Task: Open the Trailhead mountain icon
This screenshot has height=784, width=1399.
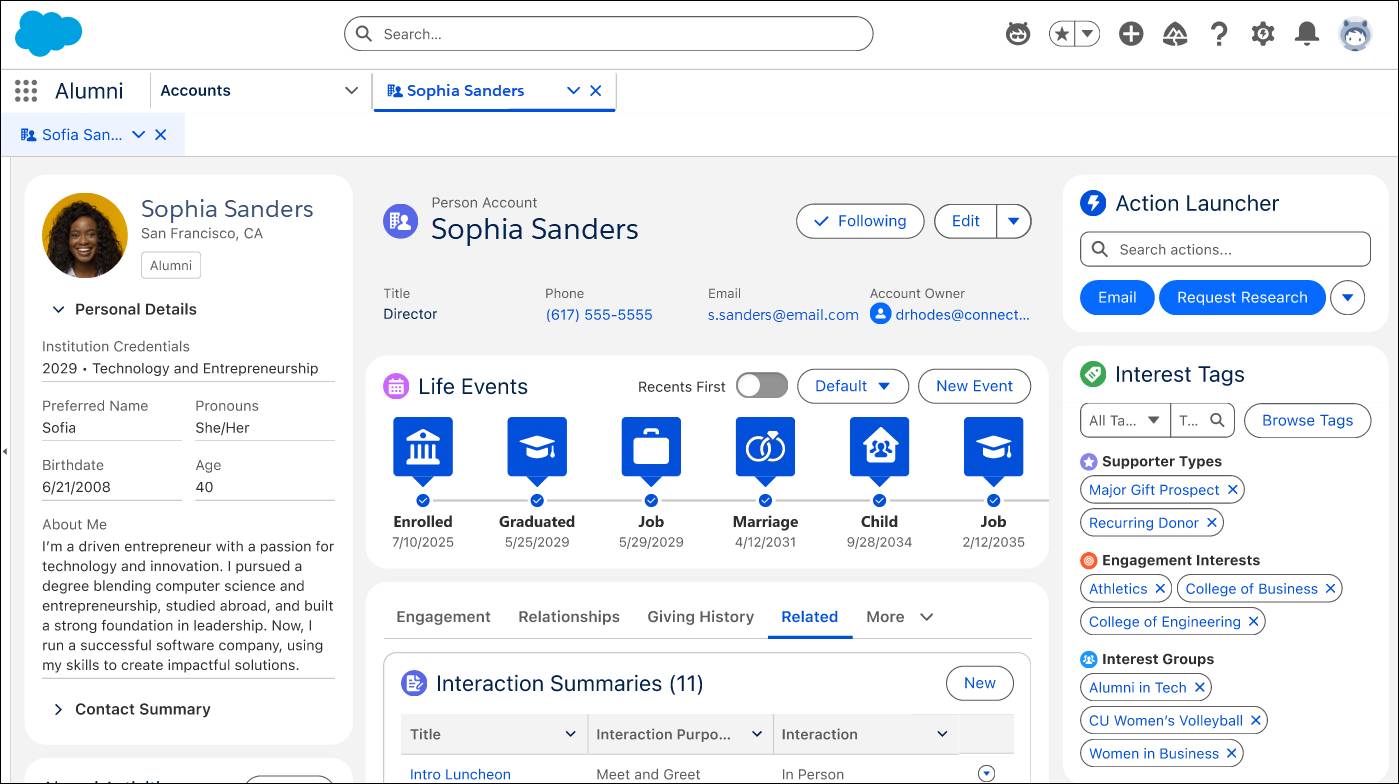Action: [1175, 34]
